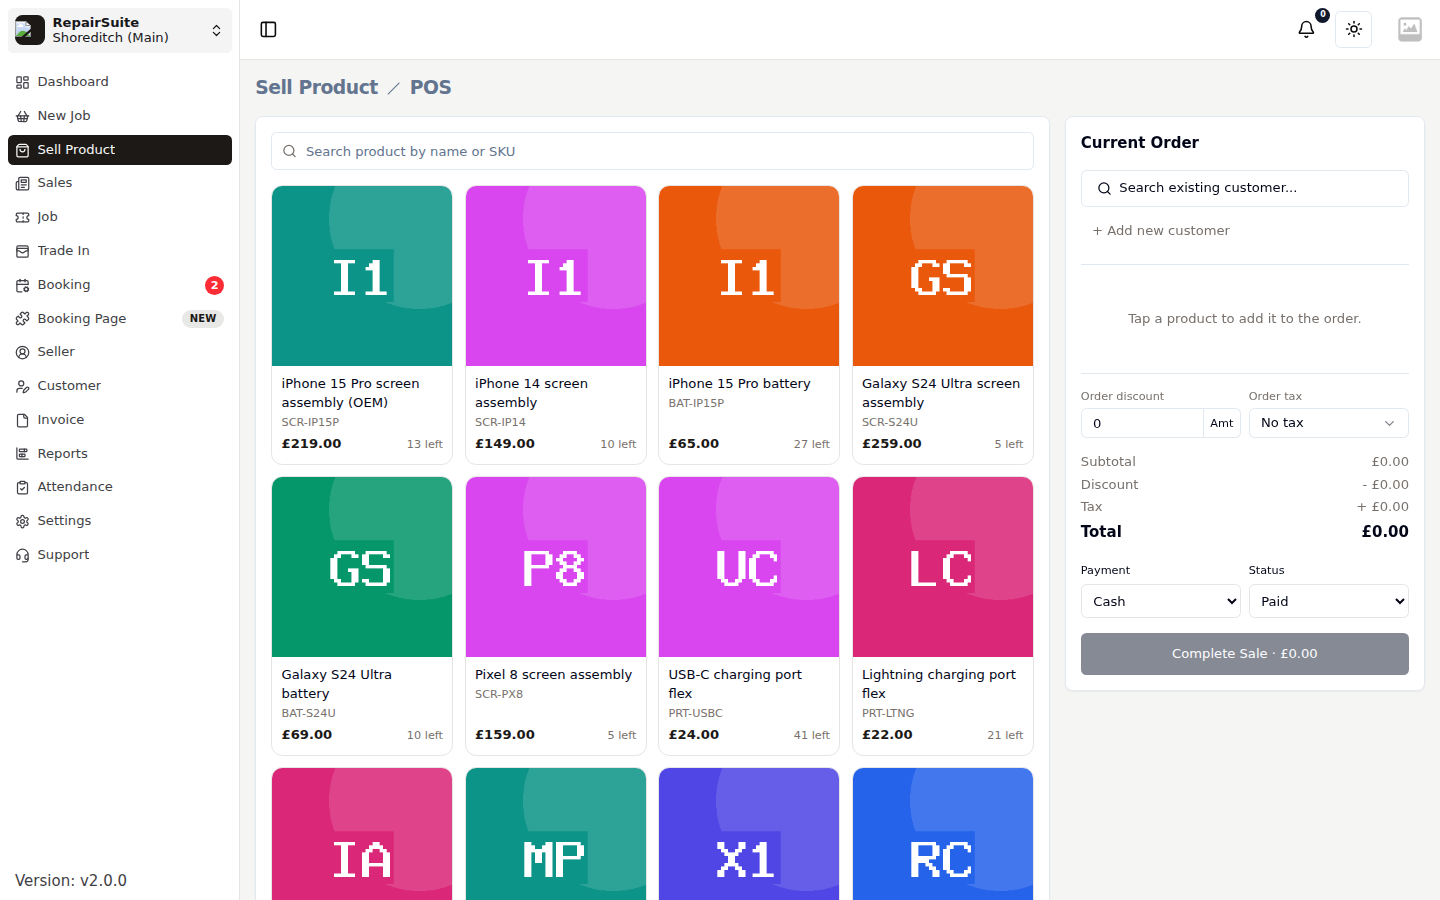Toggle the sidebar panel icon
Screen dimensions: 1440x900
tap(268, 30)
